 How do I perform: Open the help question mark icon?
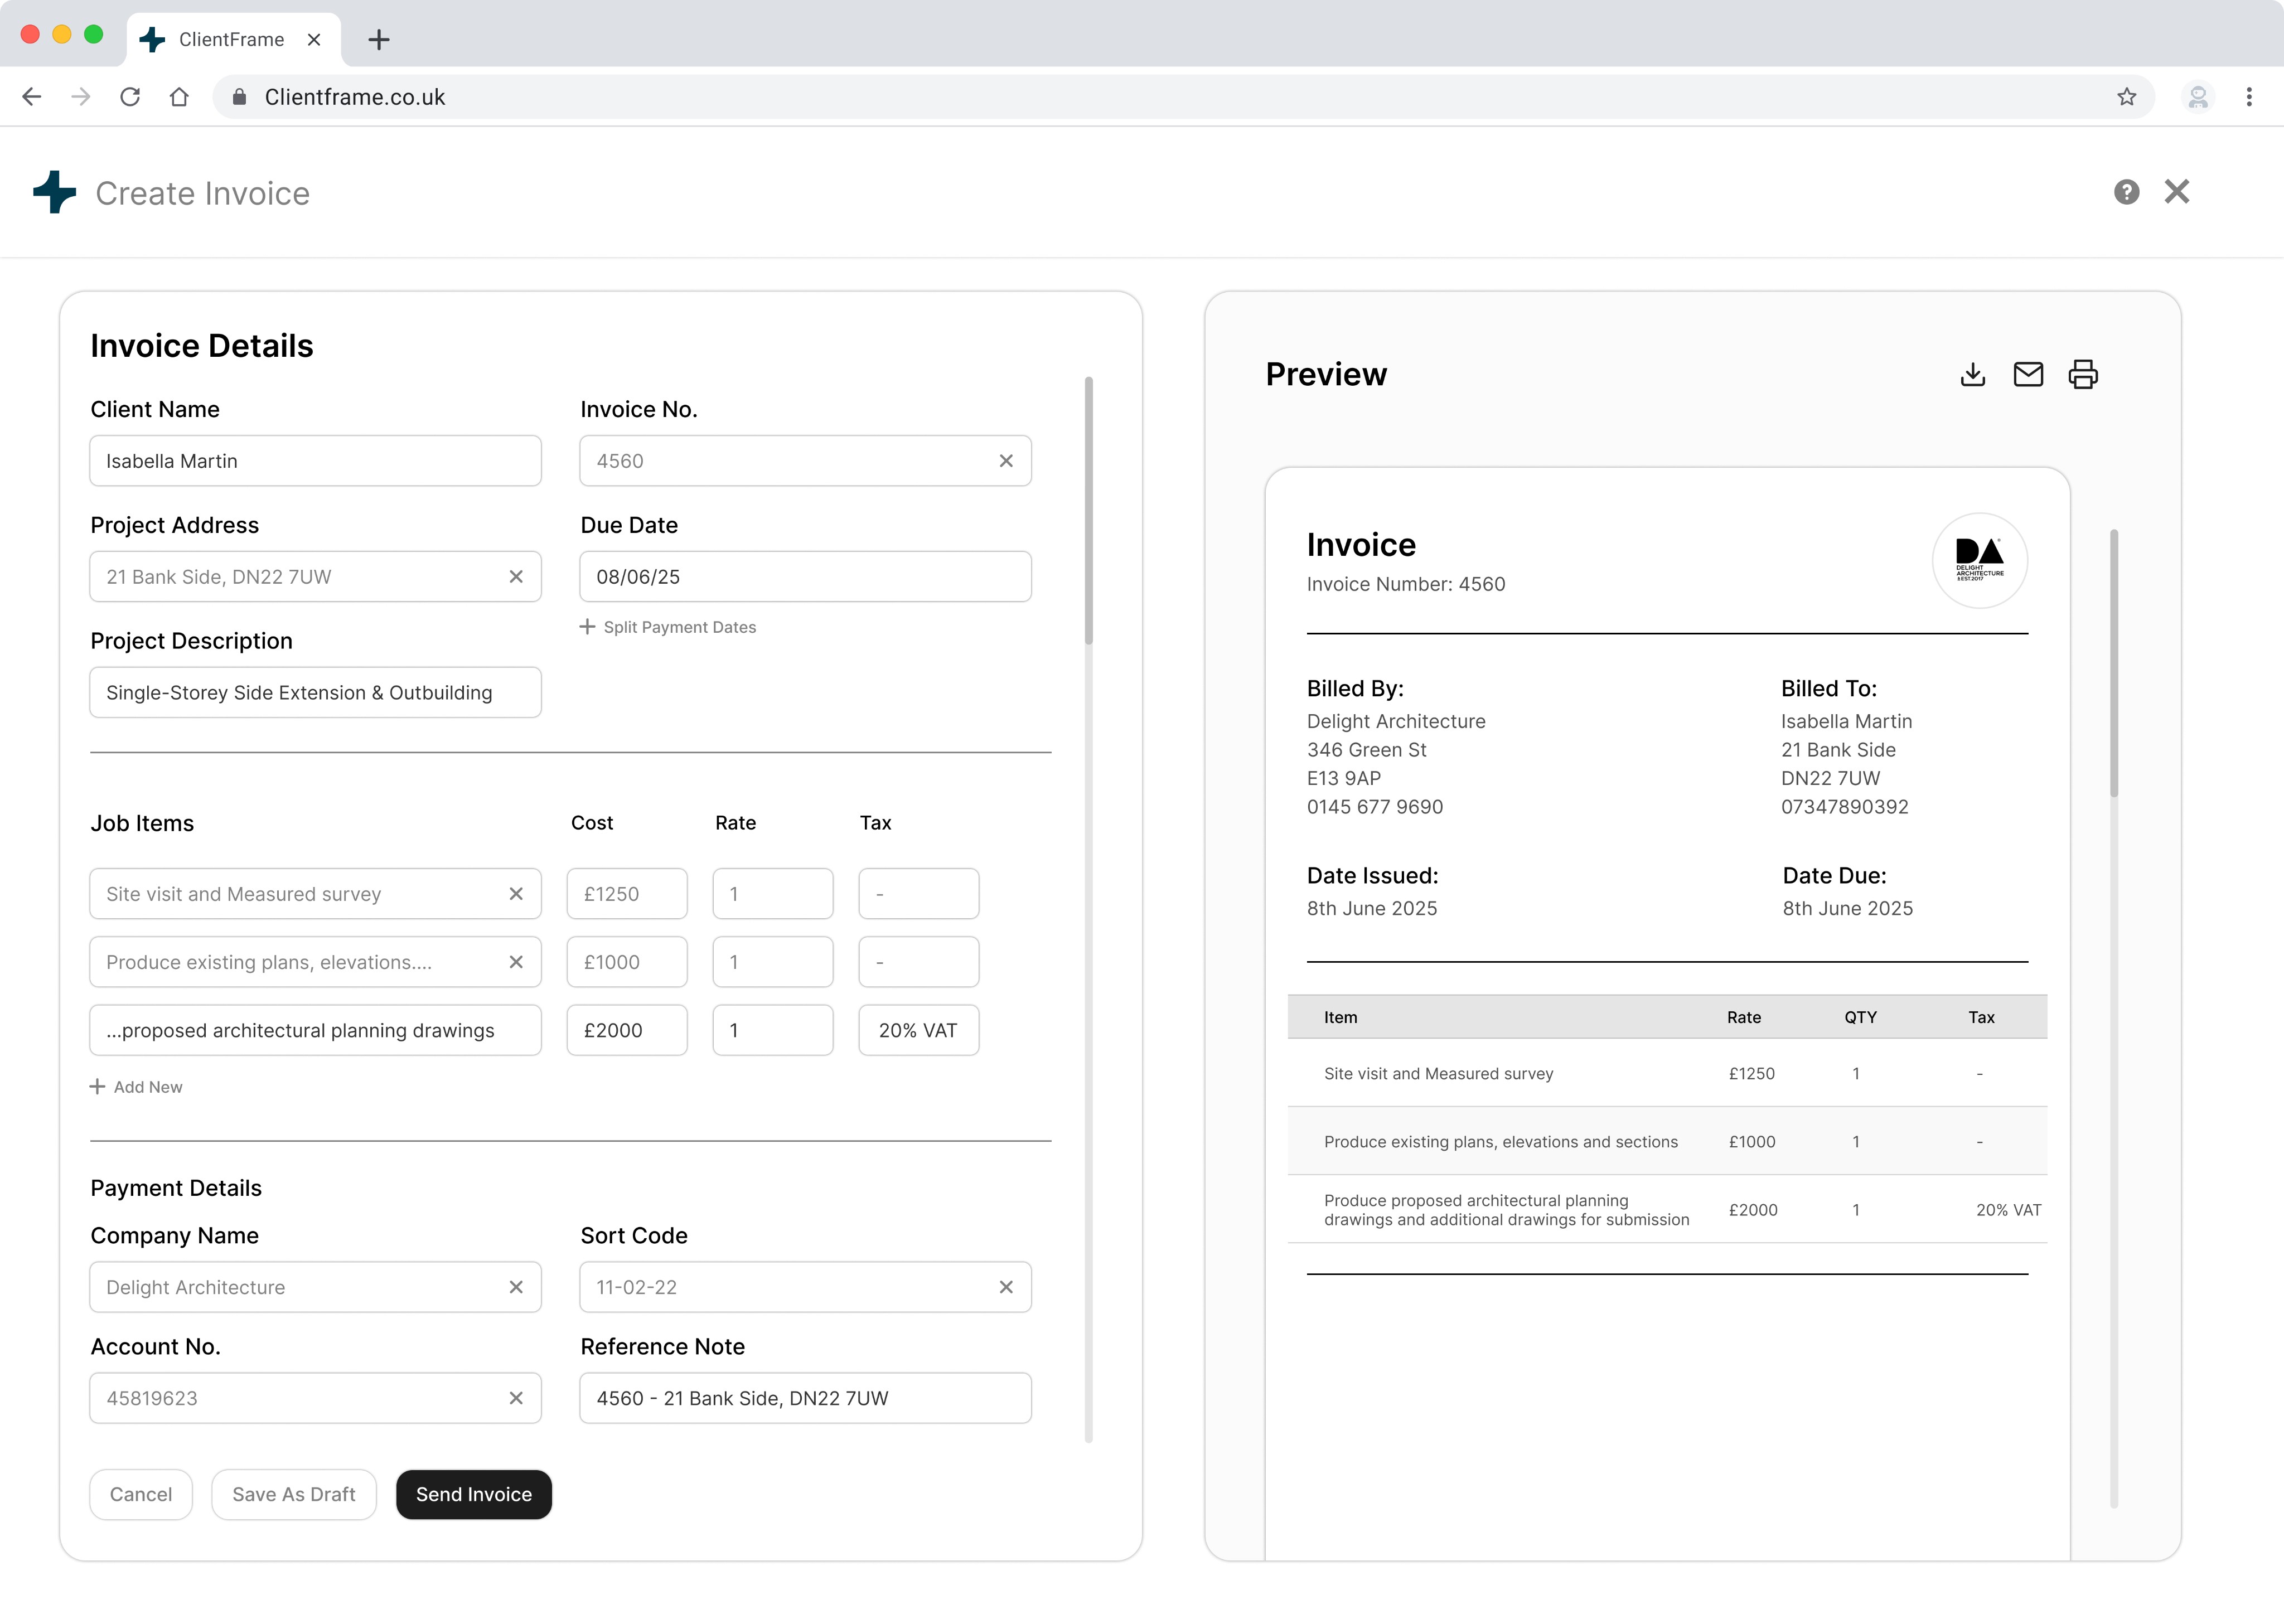pos(2126,192)
